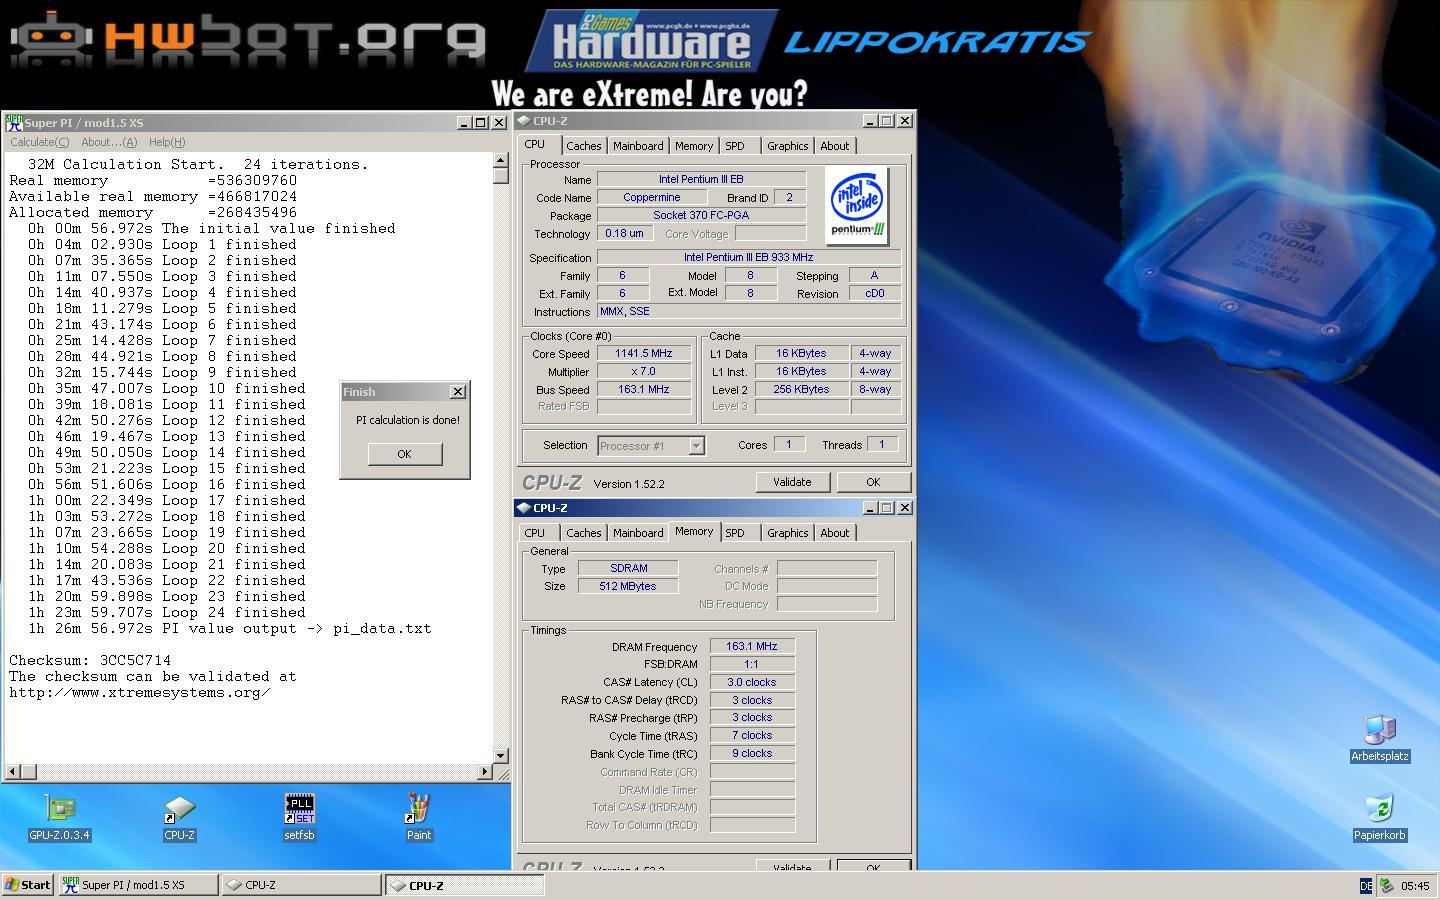
Task: Select Caches tab in lower CPU-Z
Action: tap(584, 533)
